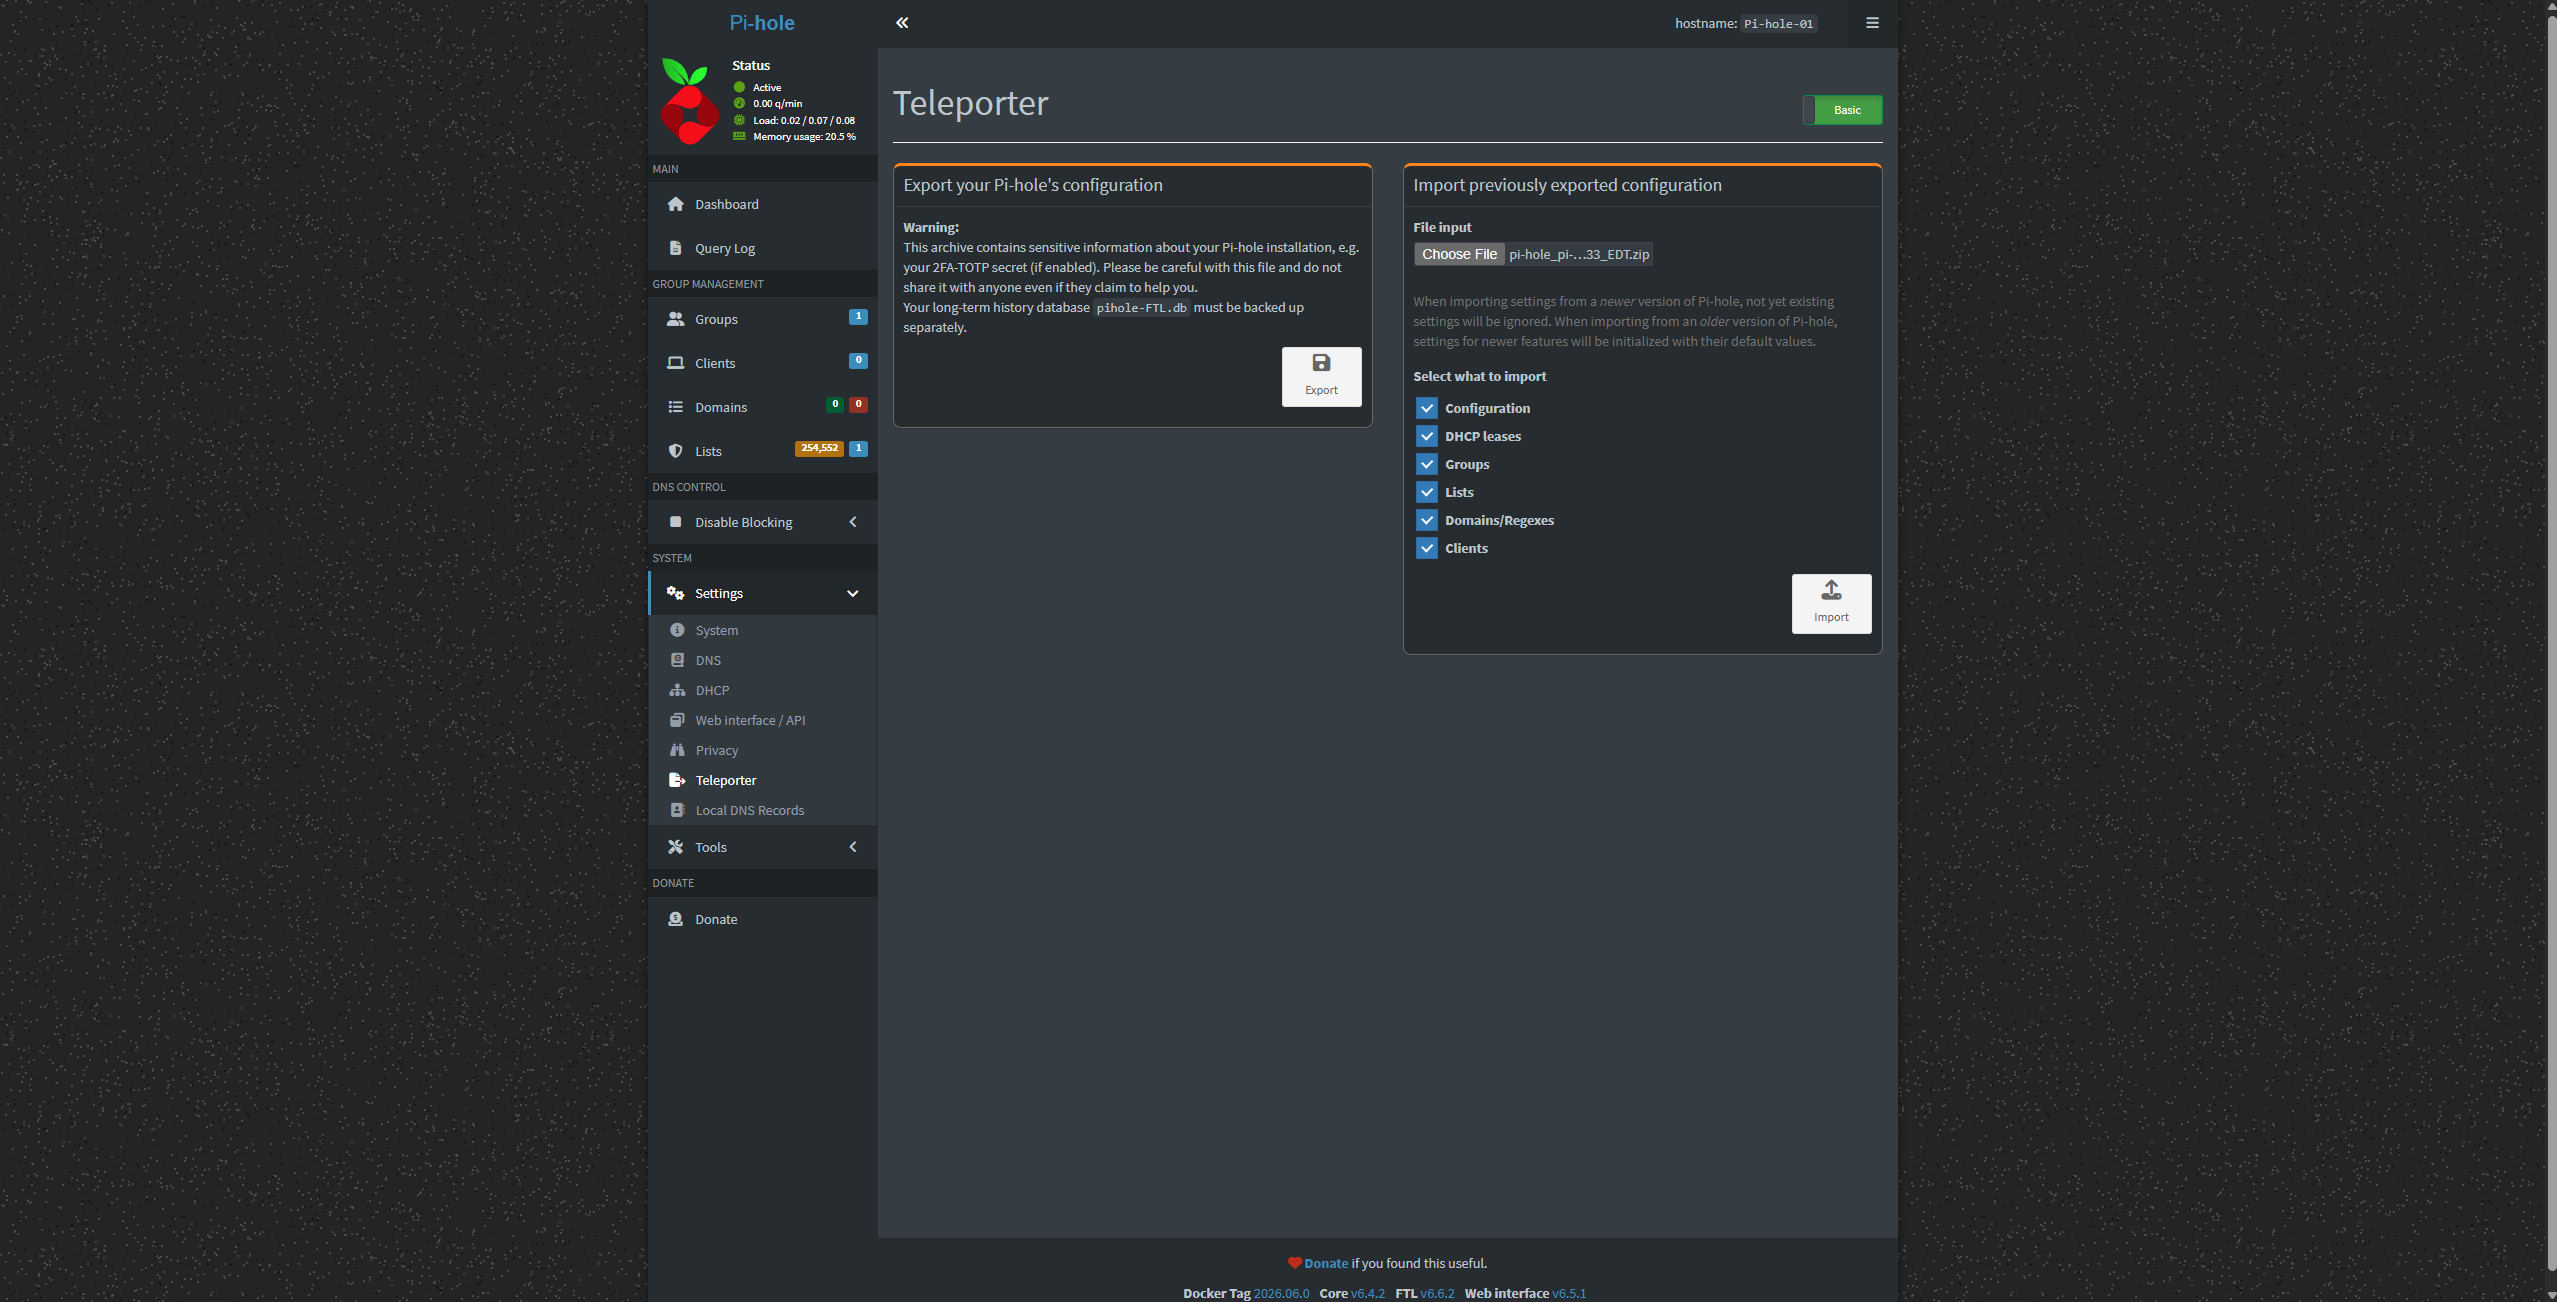The height and width of the screenshot is (1302, 2557).
Task: Click the Lists shield icon
Action: click(676, 451)
